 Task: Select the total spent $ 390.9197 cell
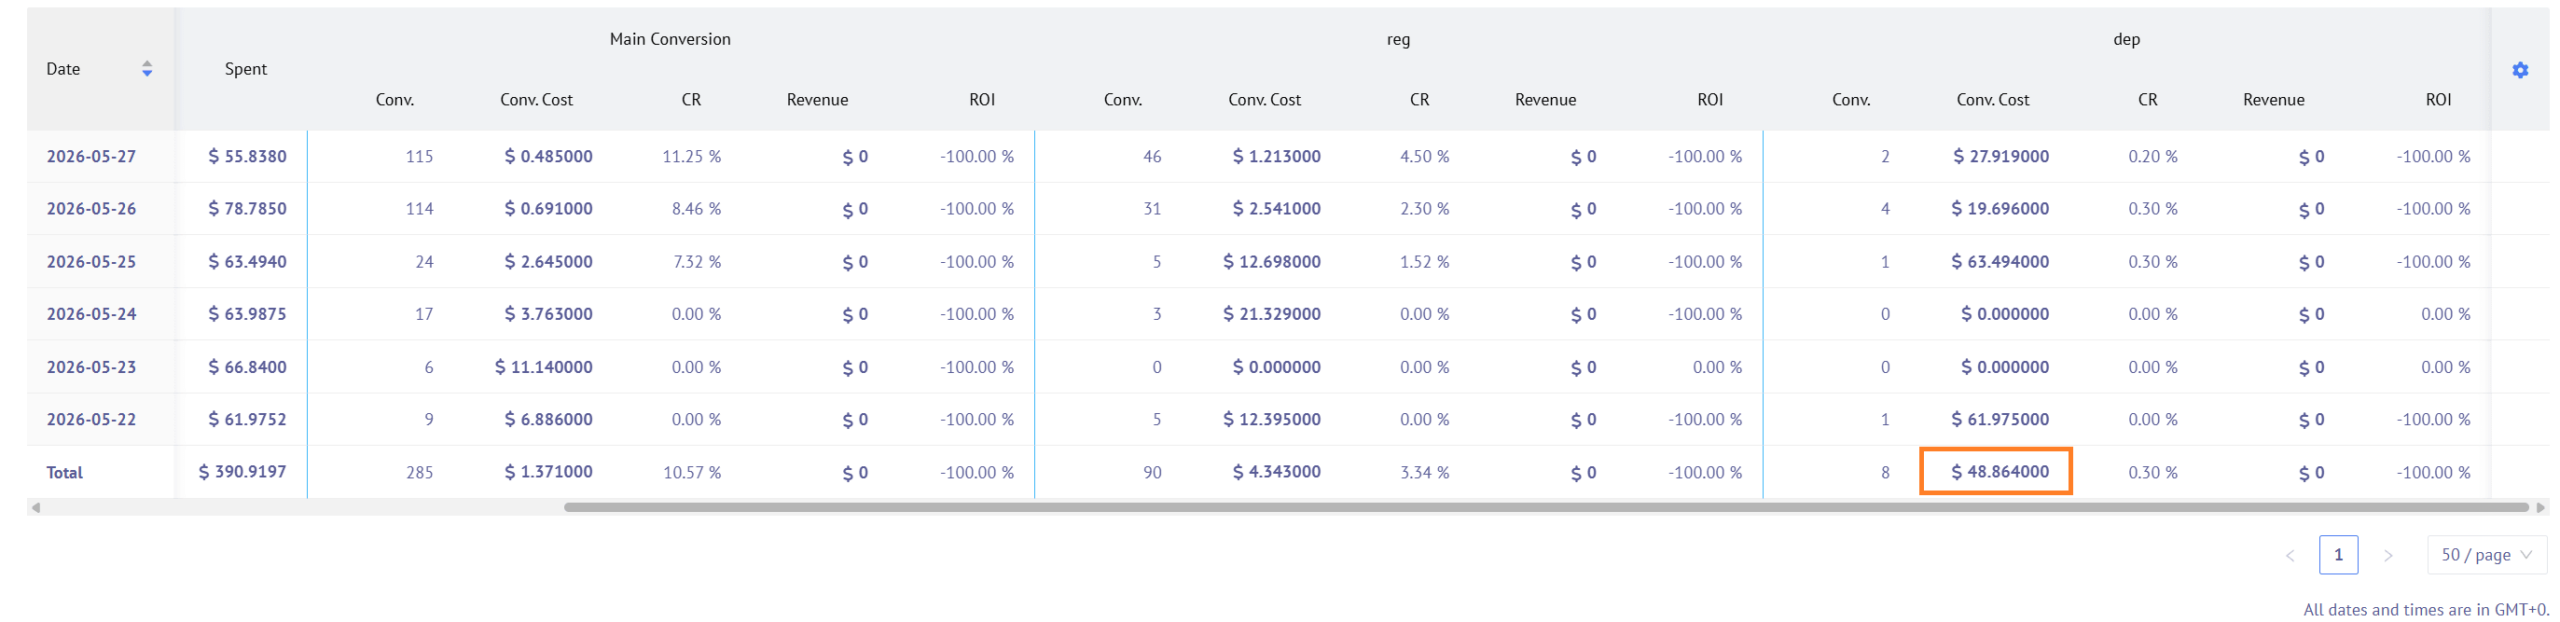pyautogui.click(x=242, y=472)
